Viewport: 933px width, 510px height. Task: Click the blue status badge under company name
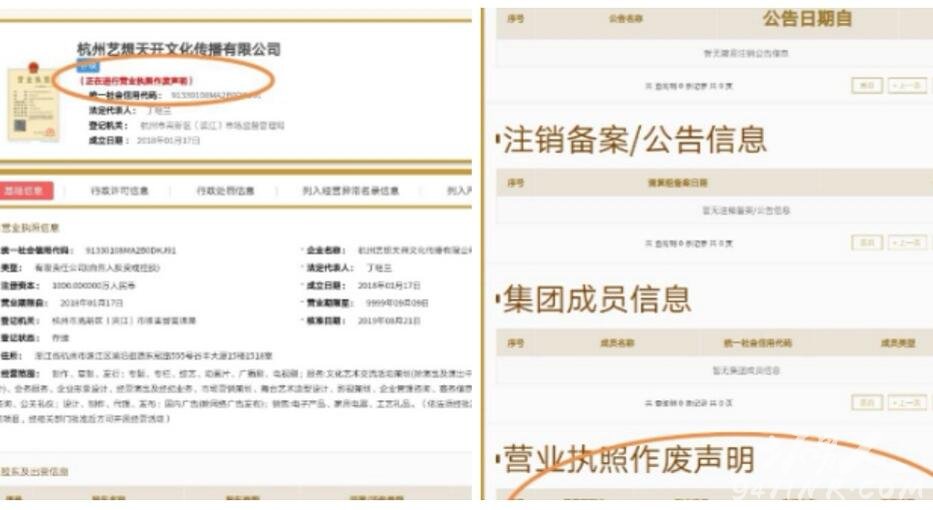pos(88,66)
